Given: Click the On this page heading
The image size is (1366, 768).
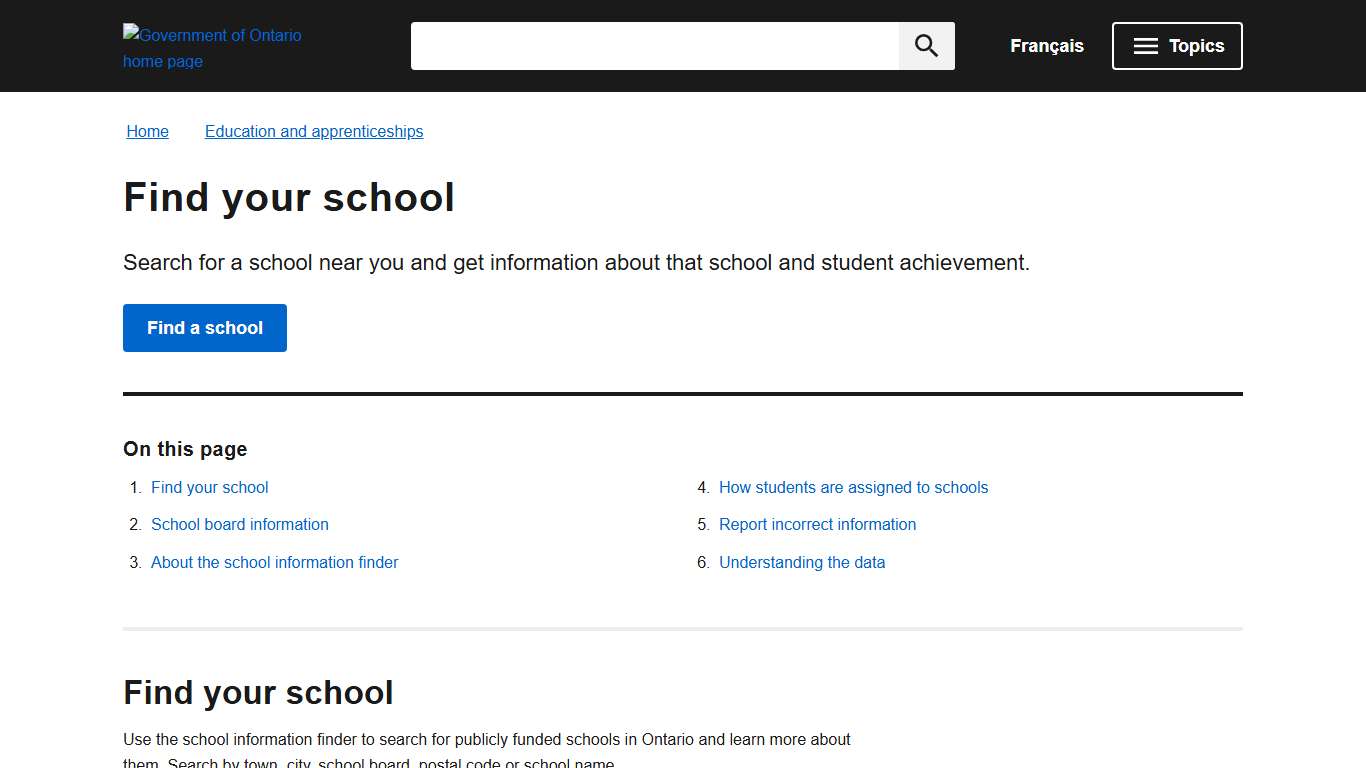Looking at the screenshot, I should 184,449.
